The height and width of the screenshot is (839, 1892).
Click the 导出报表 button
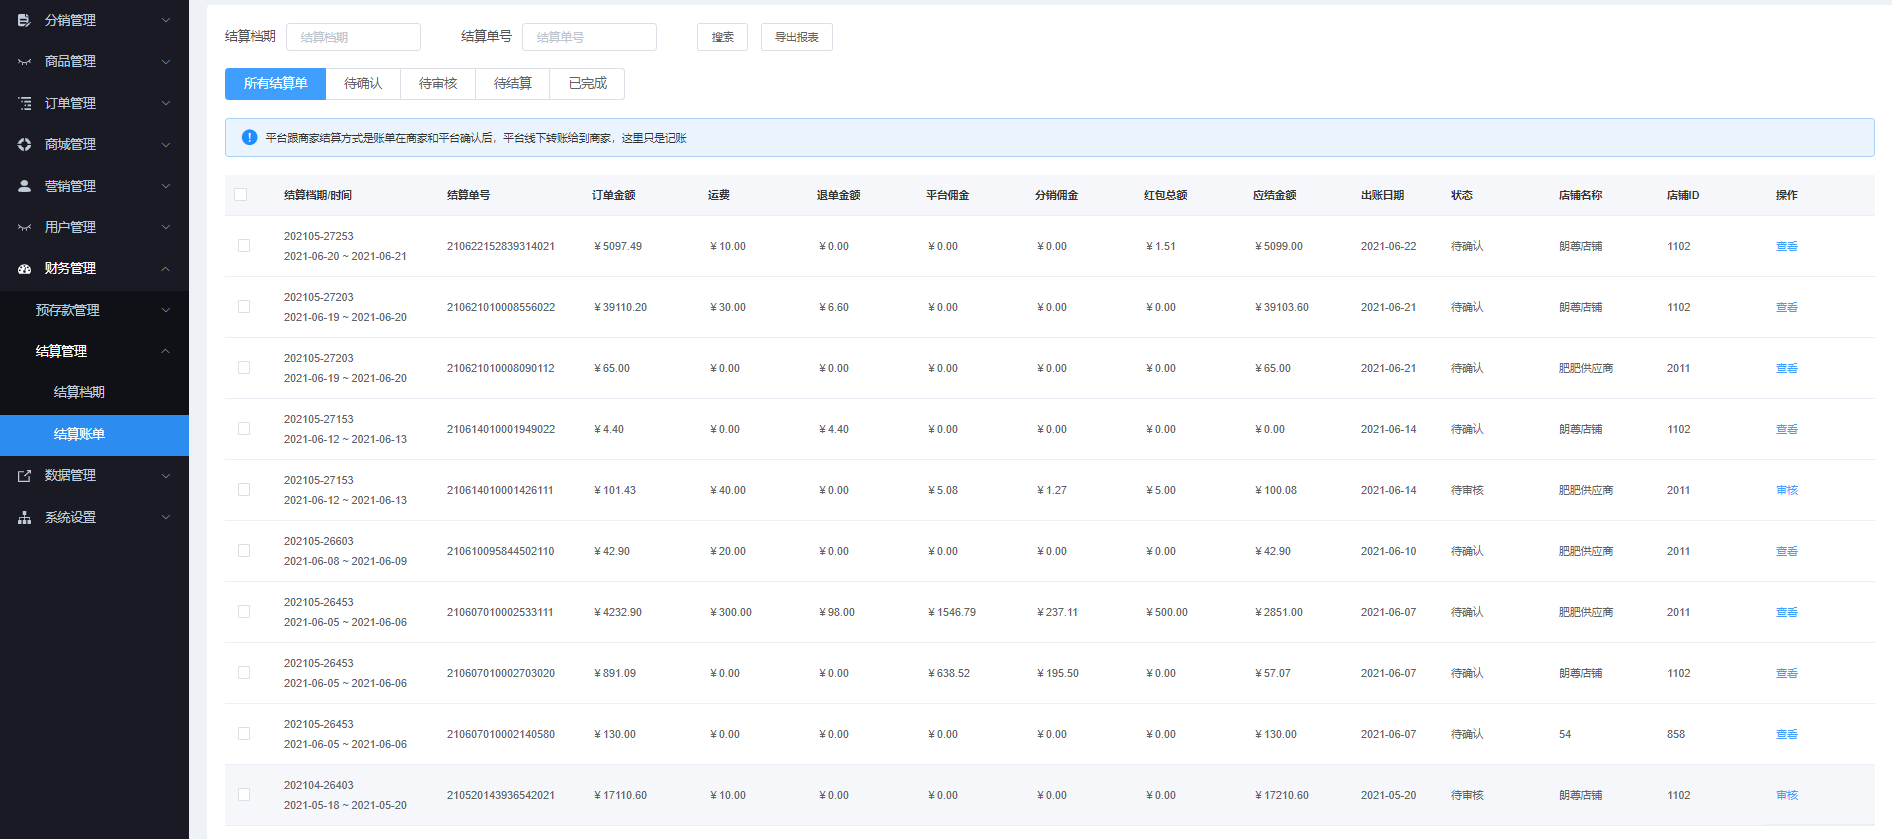tap(796, 37)
